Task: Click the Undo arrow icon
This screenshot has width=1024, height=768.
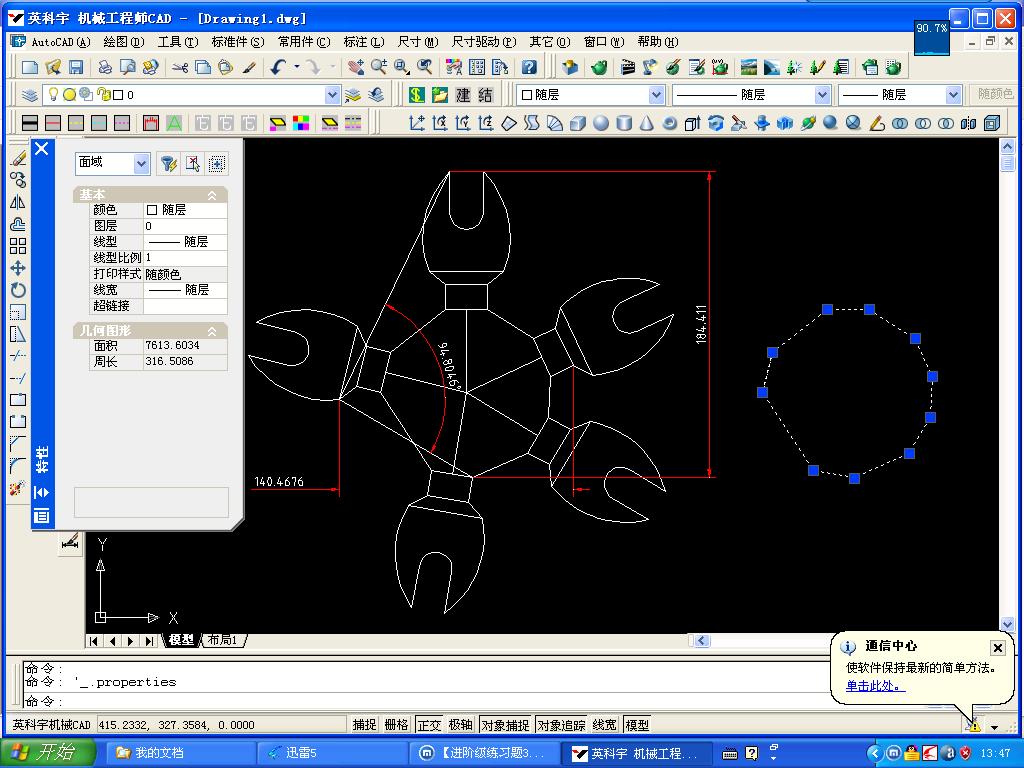Action: (x=279, y=67)
